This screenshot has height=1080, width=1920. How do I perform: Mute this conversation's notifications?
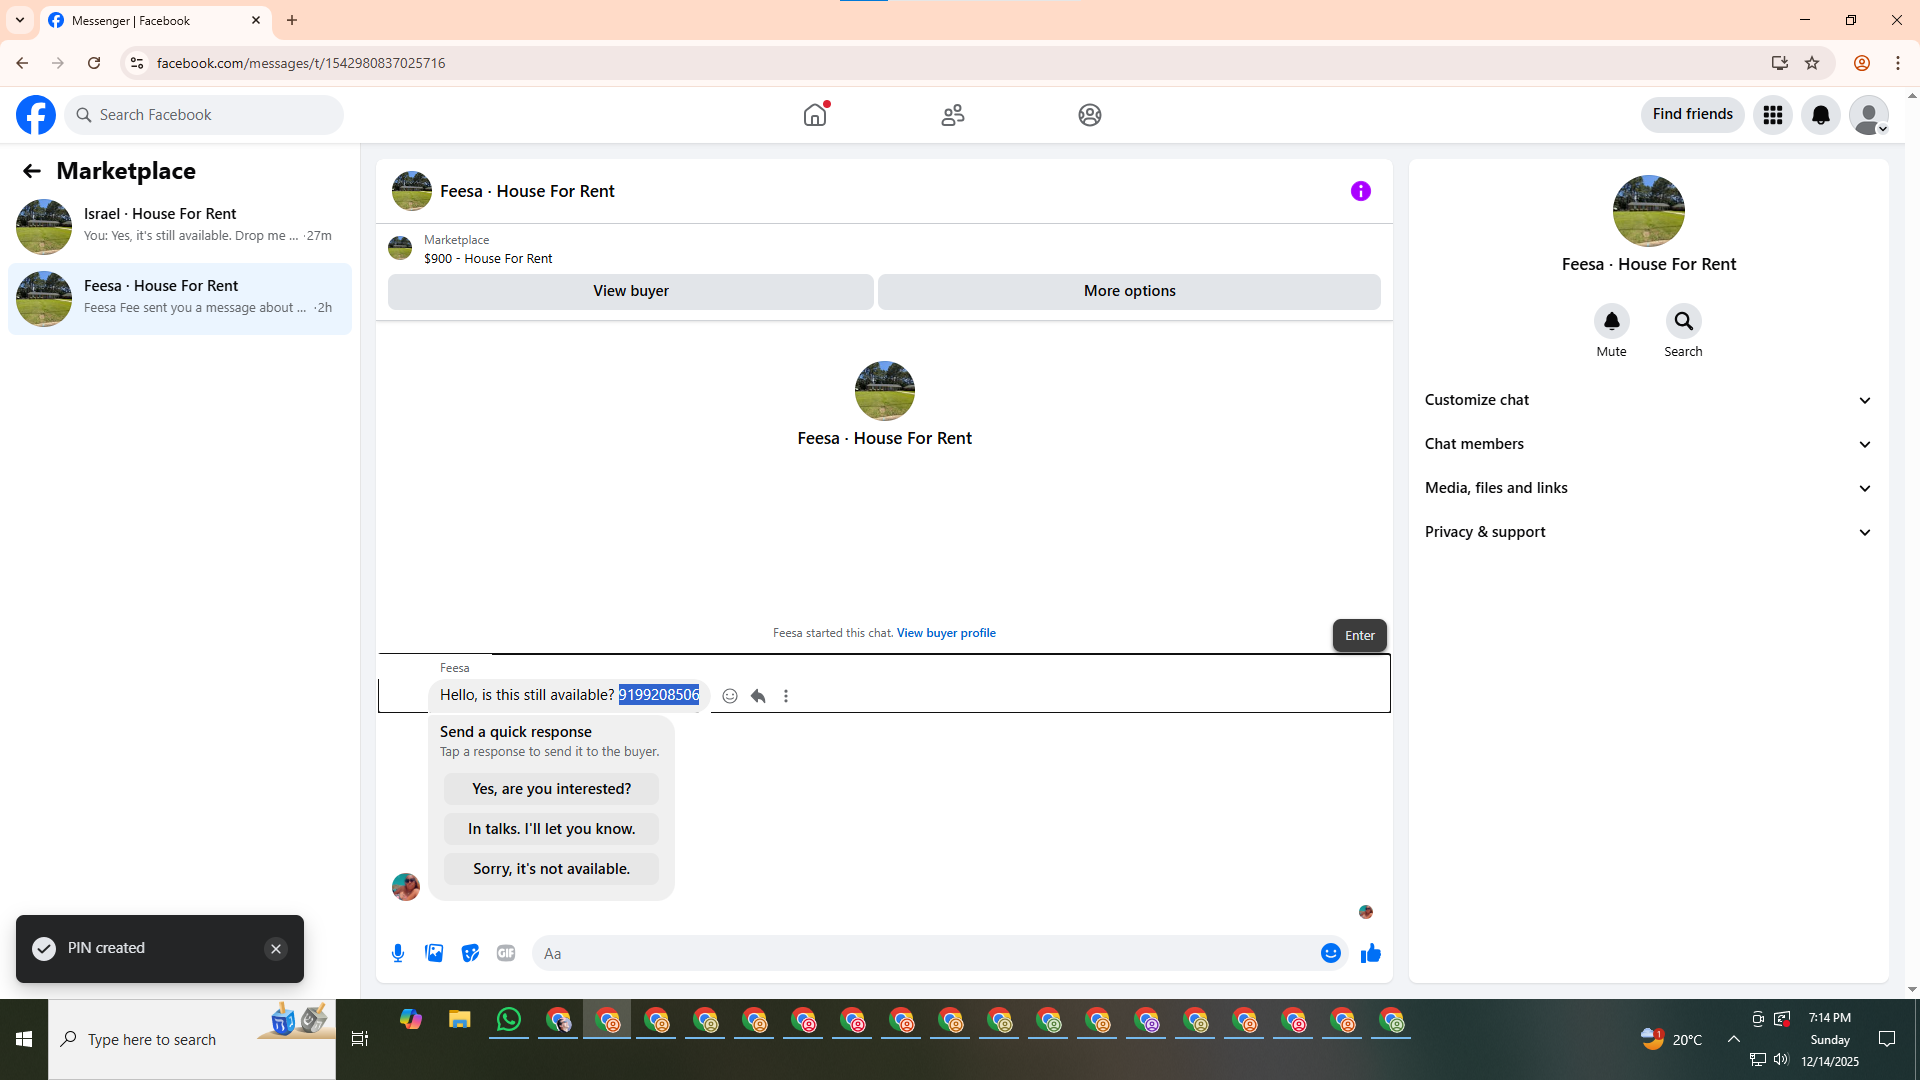coord(1611,322)
